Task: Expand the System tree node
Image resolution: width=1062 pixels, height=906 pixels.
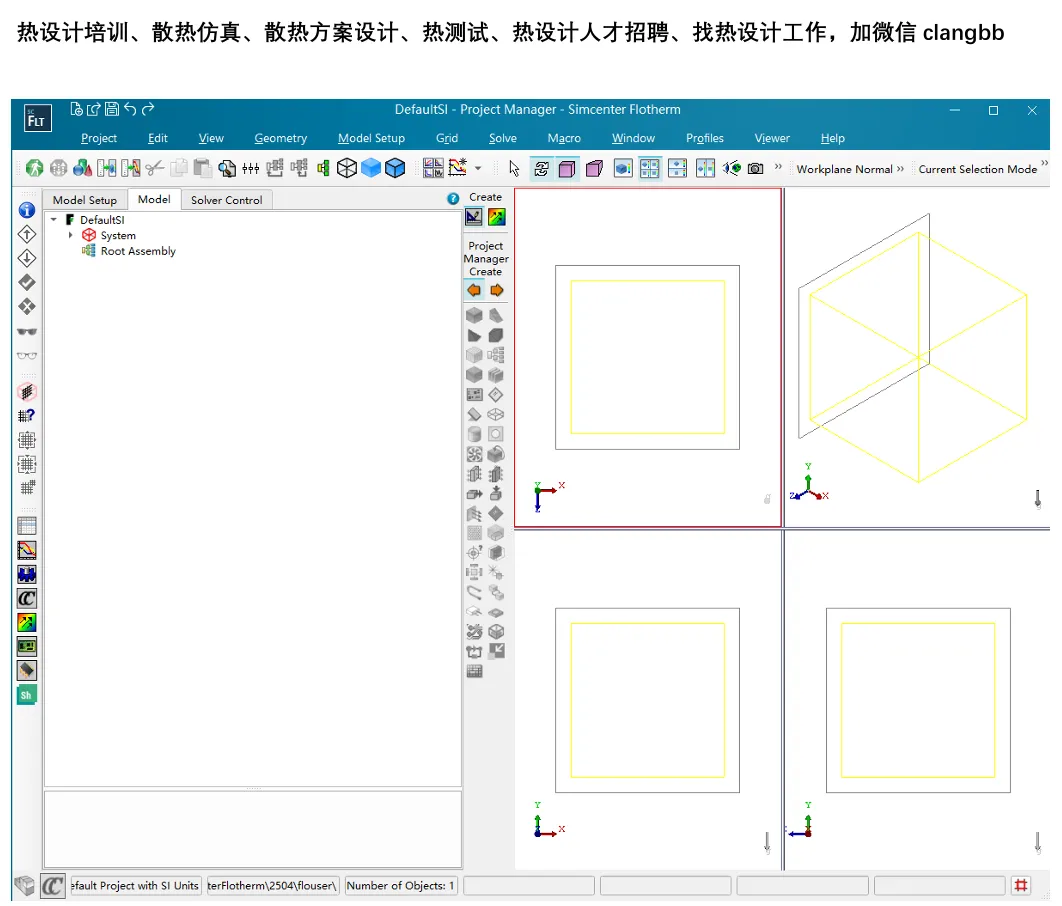Action: coord(70,235)
